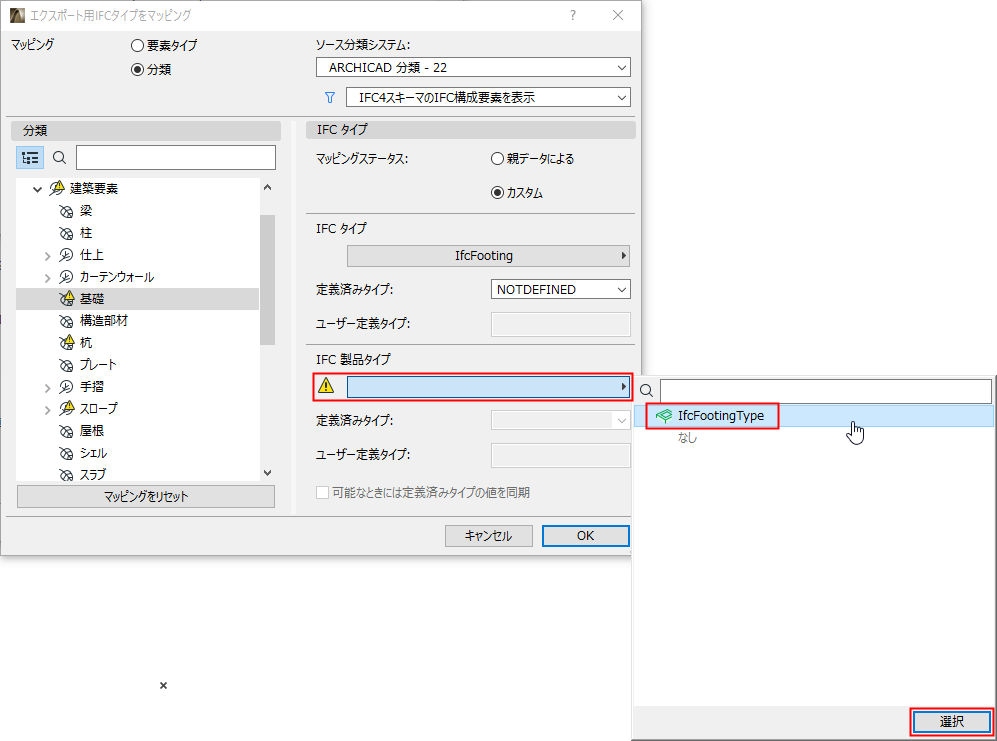Click the magnifier icon in the popup list
Image resolution: width=997 pixels, height=741 pixels.
[647, 391]
